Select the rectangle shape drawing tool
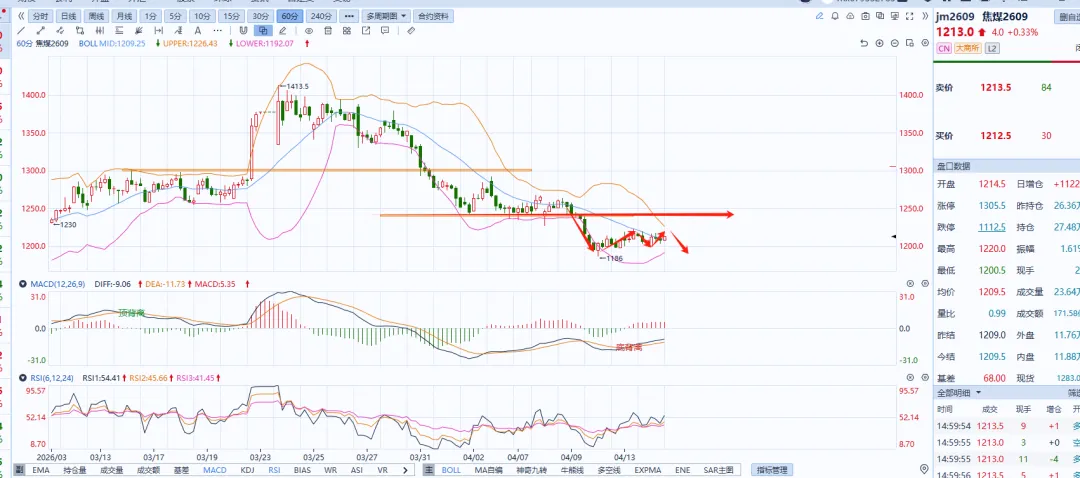This screenshot has width=1080, height=478. tap(80, 30)
